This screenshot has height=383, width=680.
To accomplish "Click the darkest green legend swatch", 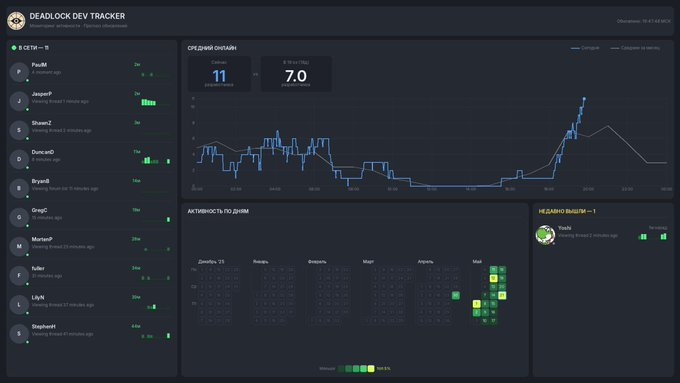I will pos(341,369).
